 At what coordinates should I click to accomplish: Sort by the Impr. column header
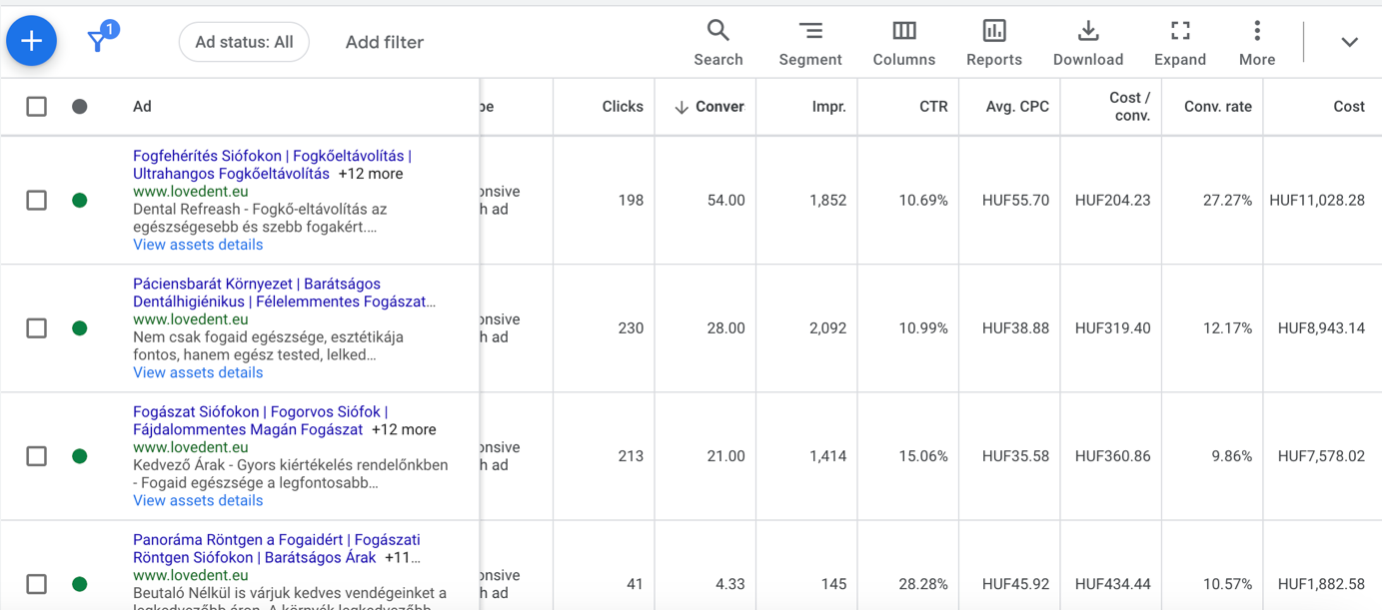coord(829,106)
